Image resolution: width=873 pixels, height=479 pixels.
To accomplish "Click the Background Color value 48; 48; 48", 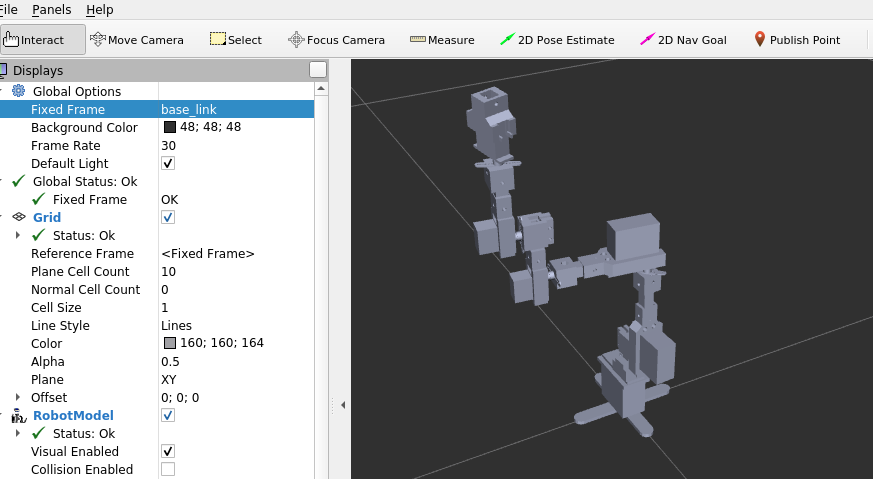I will 210,127.
